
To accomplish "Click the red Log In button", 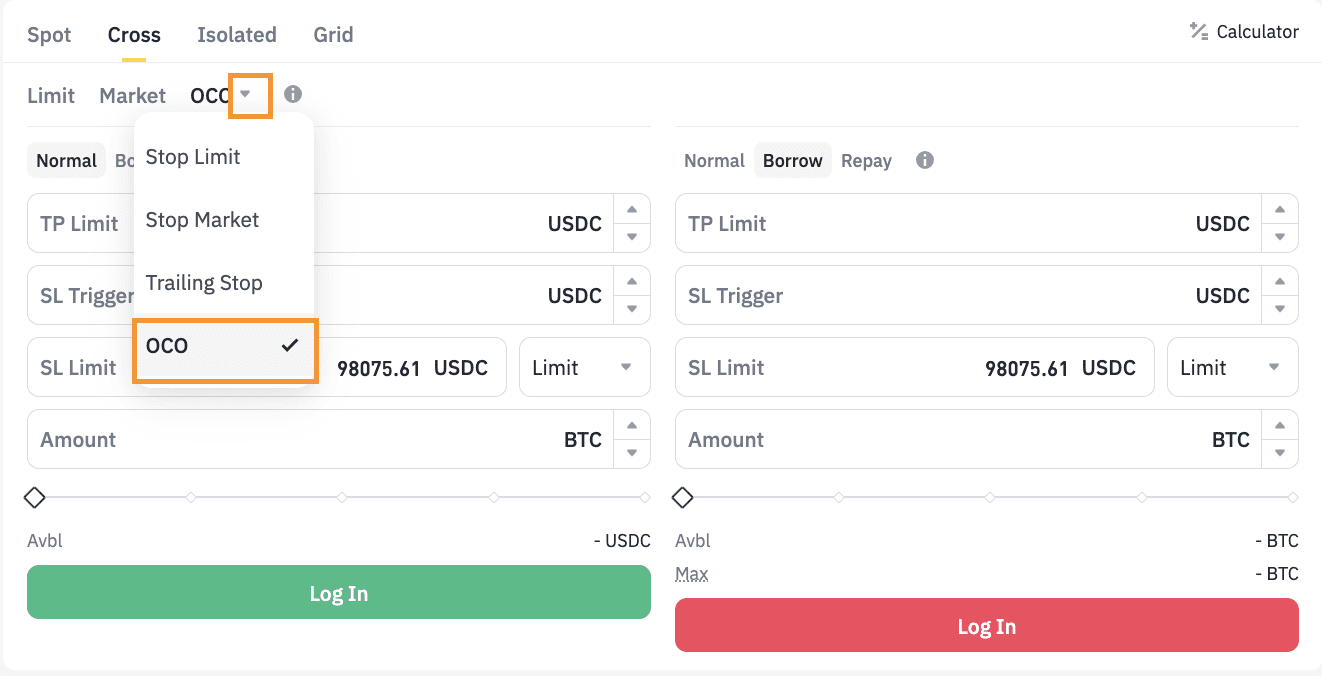I will point(986,626).
